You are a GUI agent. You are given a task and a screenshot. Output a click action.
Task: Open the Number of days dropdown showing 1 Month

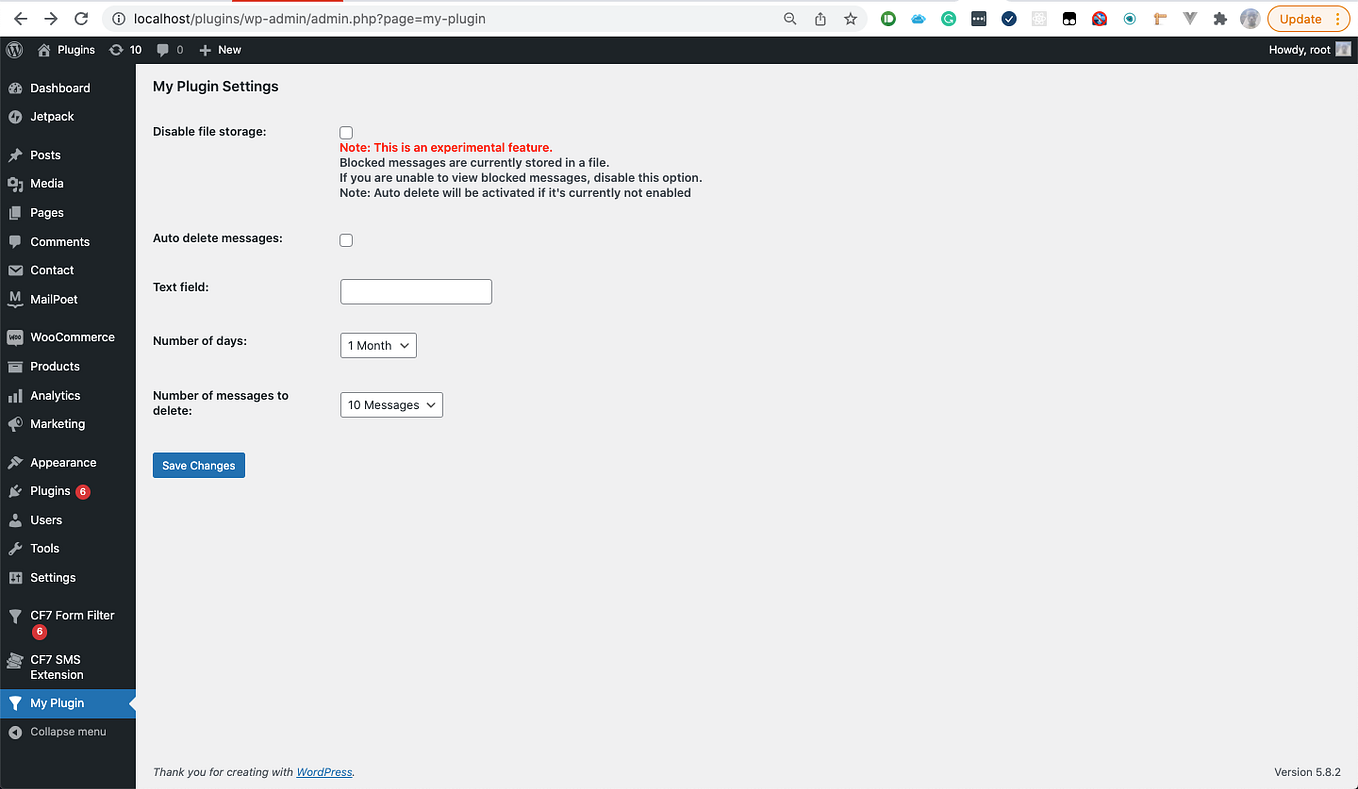click(x=378, y=345)
